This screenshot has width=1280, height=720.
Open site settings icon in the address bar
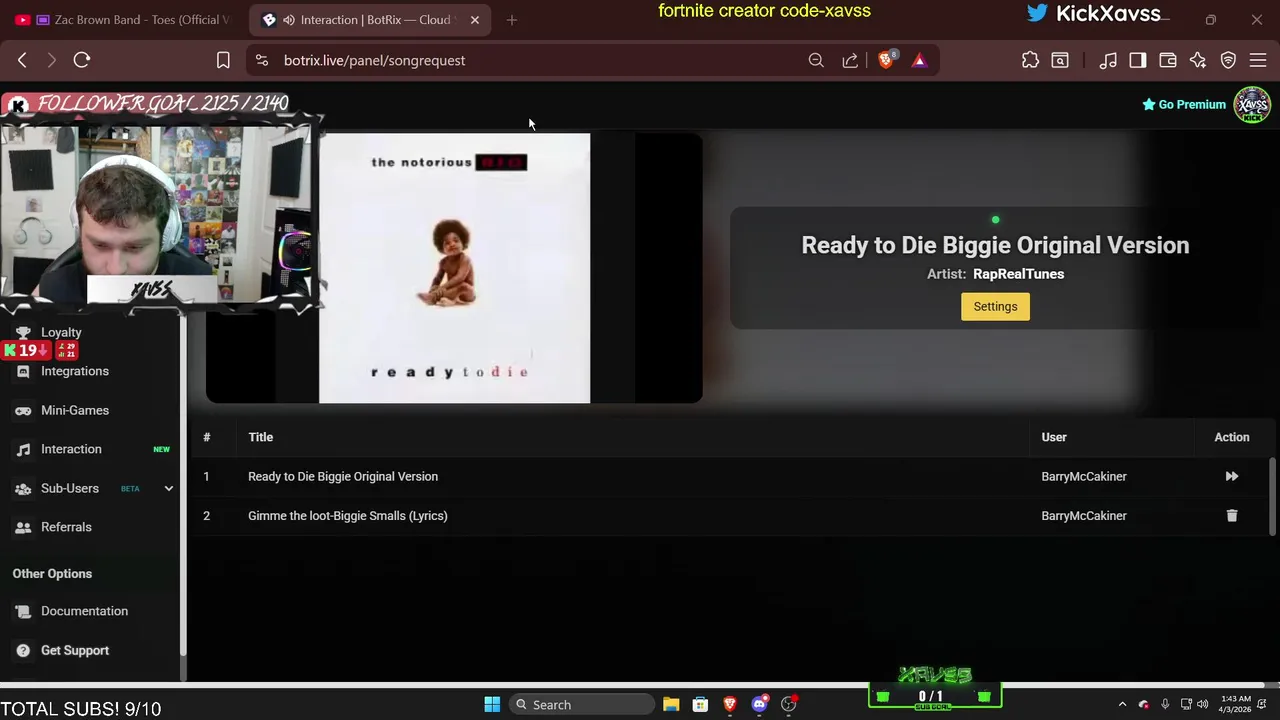pos(262,60)
